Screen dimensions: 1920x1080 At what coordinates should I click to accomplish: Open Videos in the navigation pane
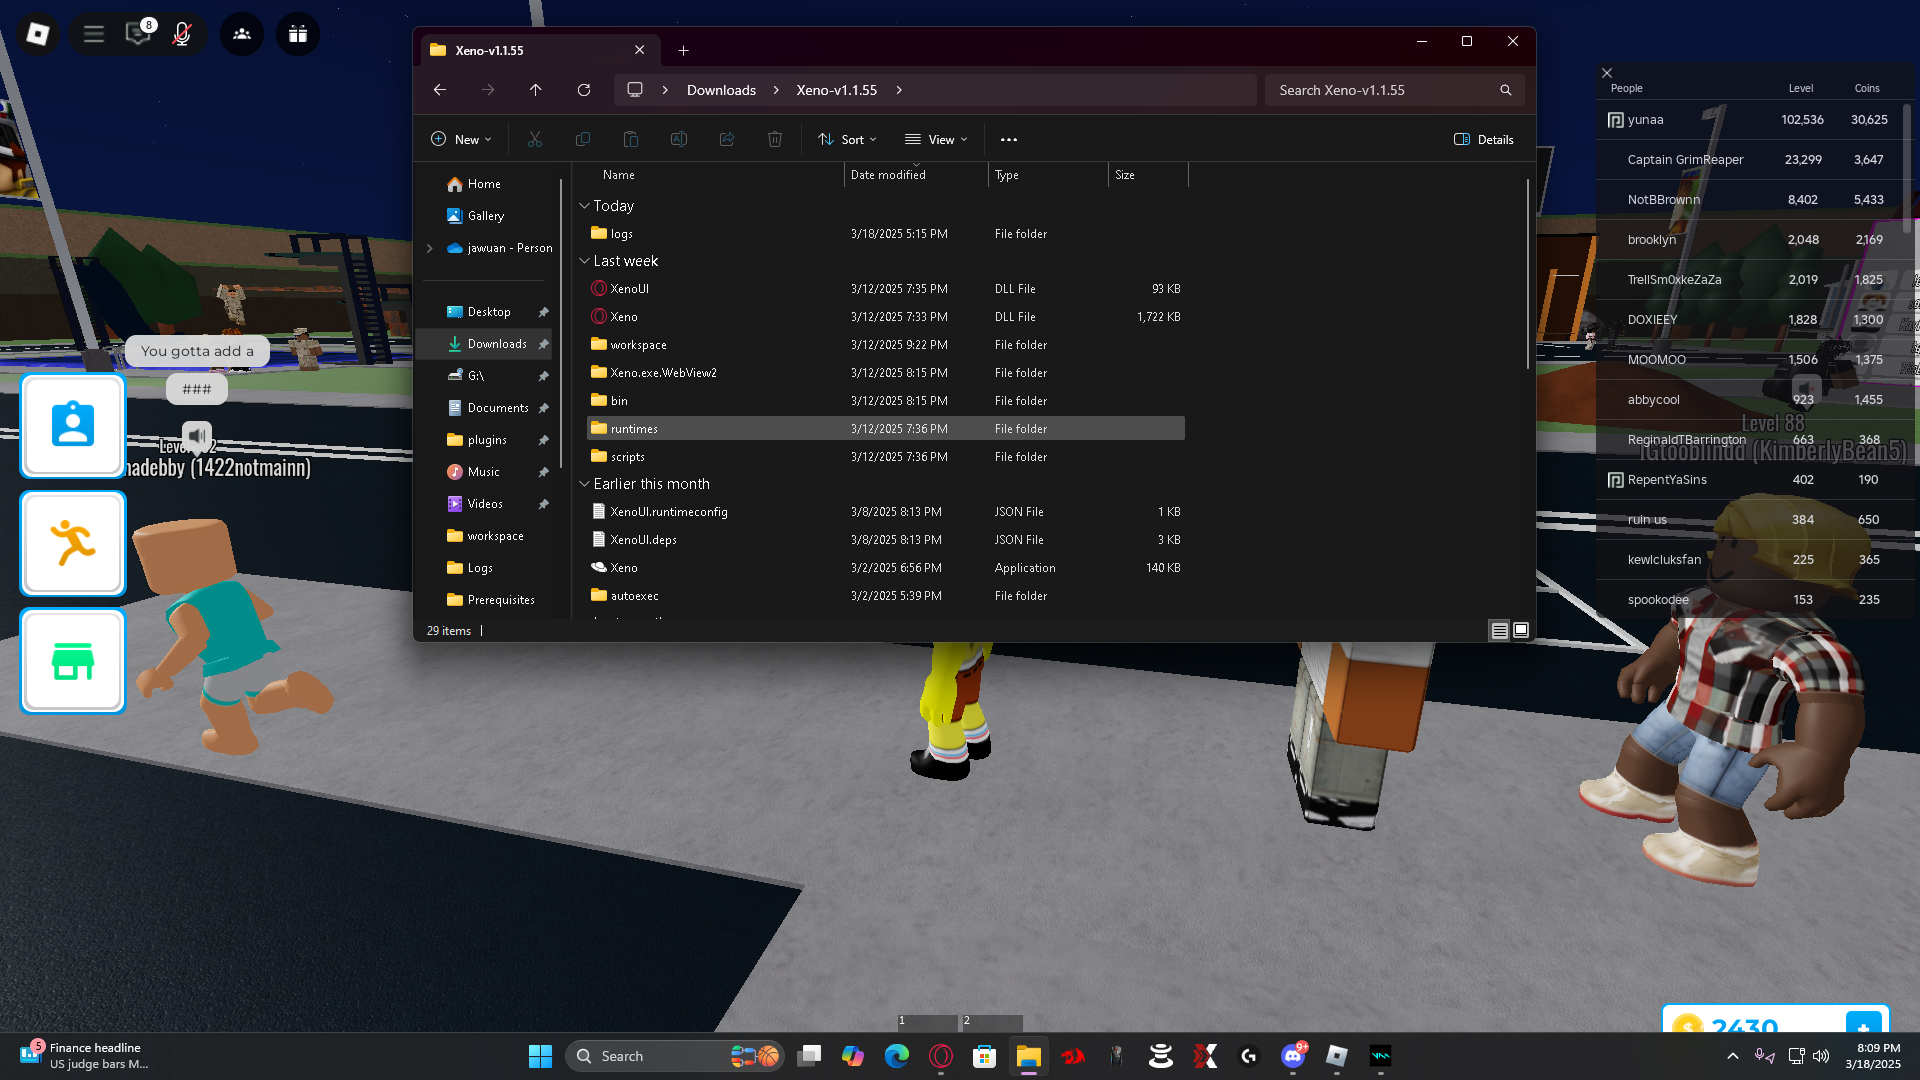[x=485, y=504]
